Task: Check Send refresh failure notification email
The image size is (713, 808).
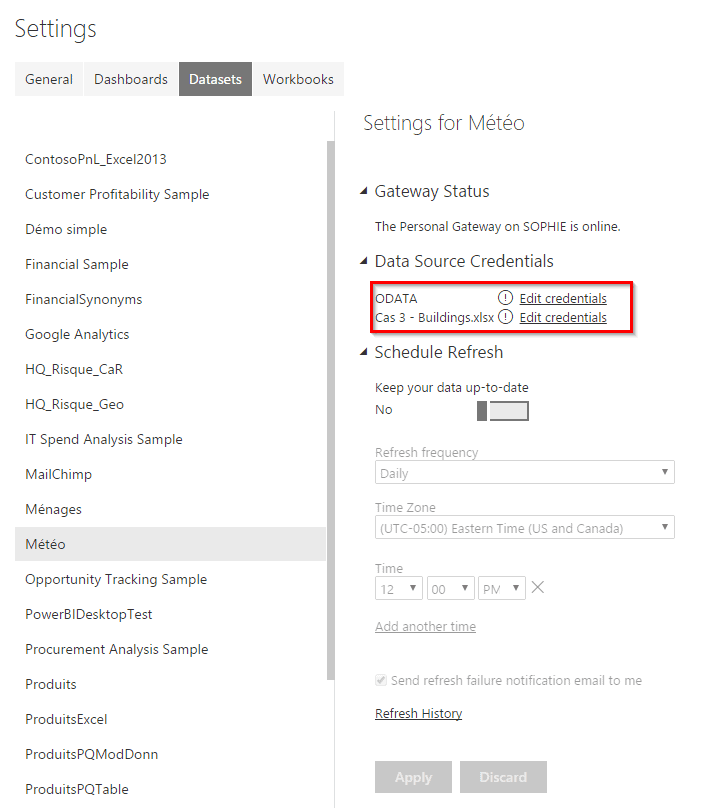Action: 381,681
